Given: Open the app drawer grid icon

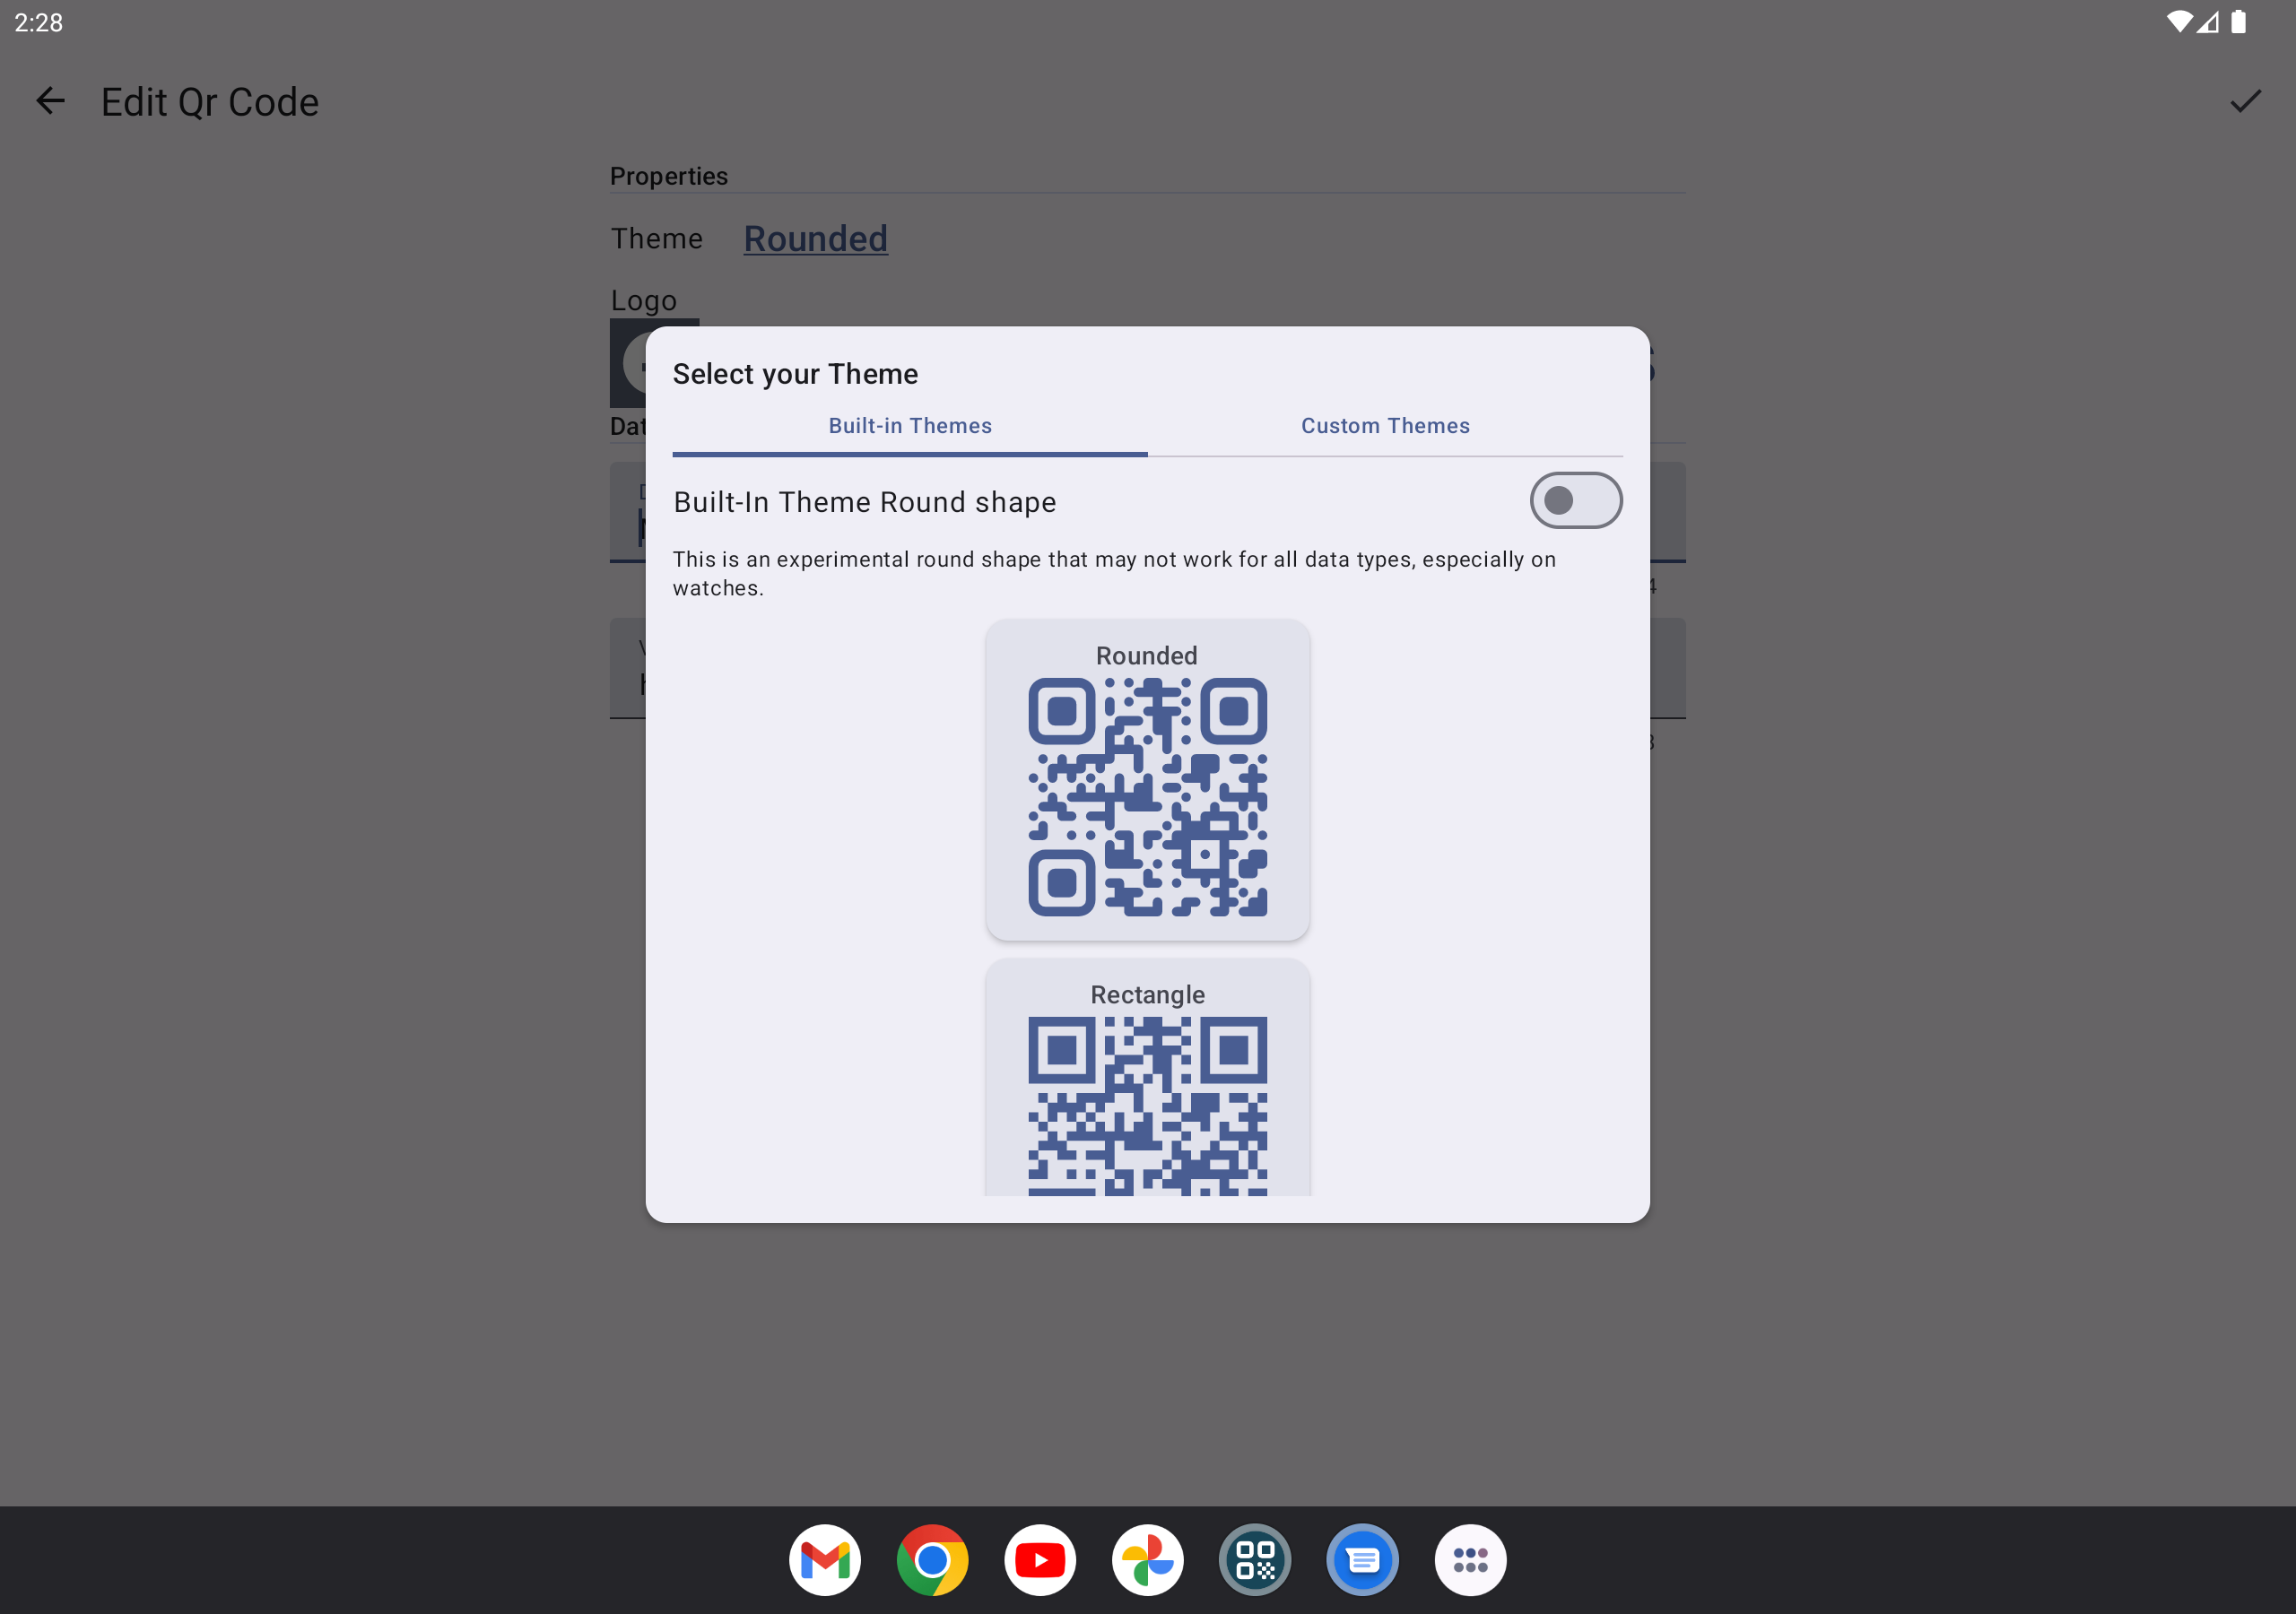Looking at the screenshot, I should click(x=1470, y=1559).
